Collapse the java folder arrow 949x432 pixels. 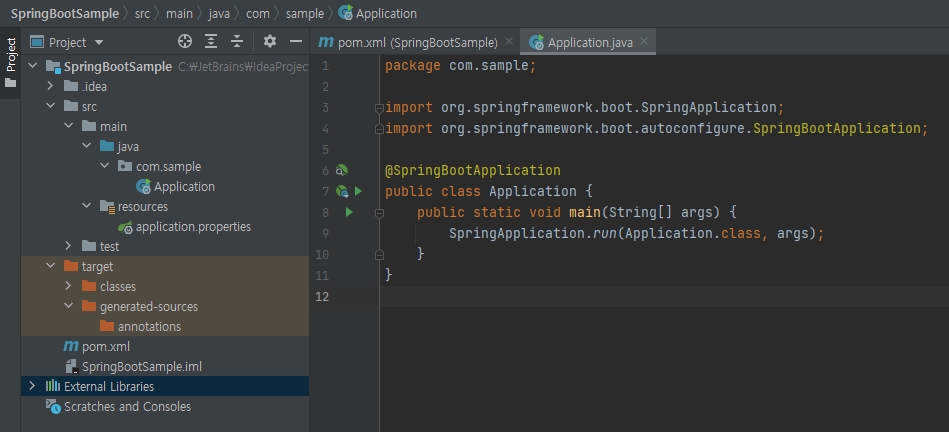click(x=87, y=146)
